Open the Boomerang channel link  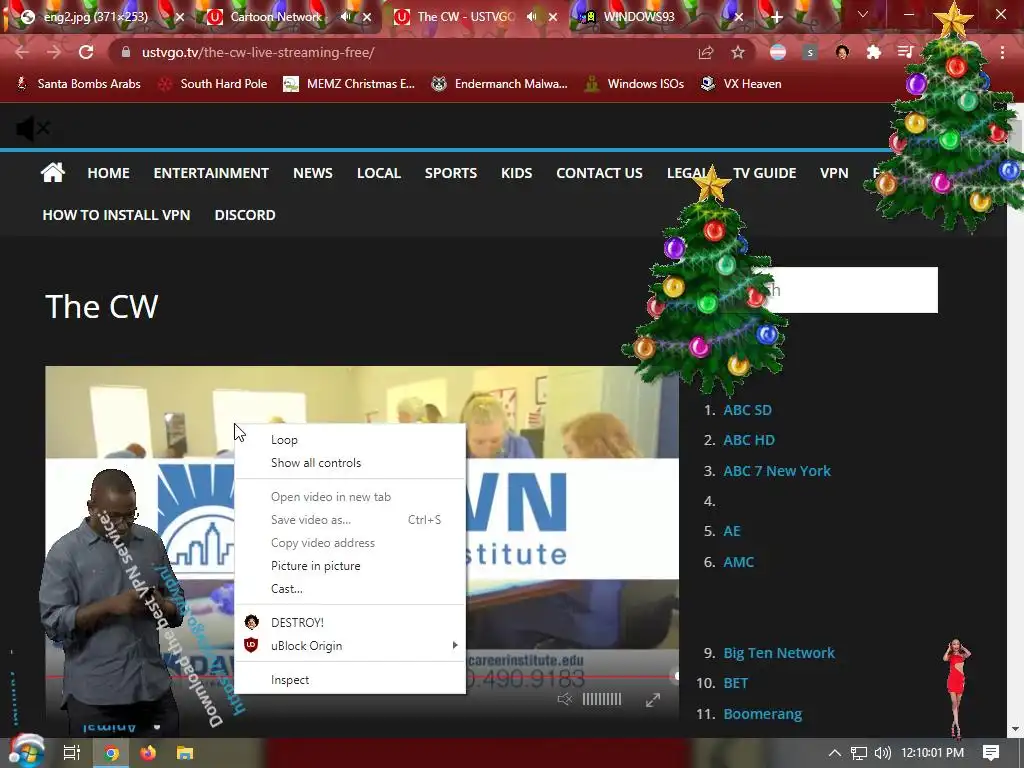tap(762, 714)
